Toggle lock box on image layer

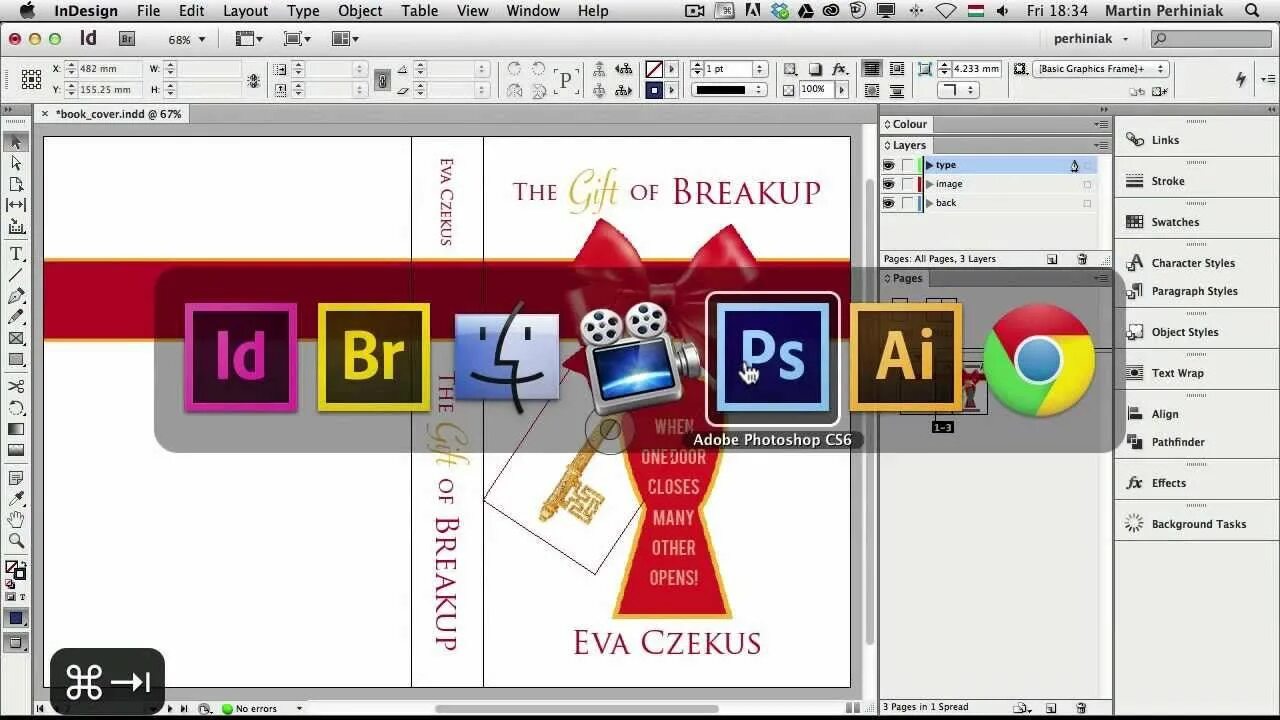coord(907,184)
